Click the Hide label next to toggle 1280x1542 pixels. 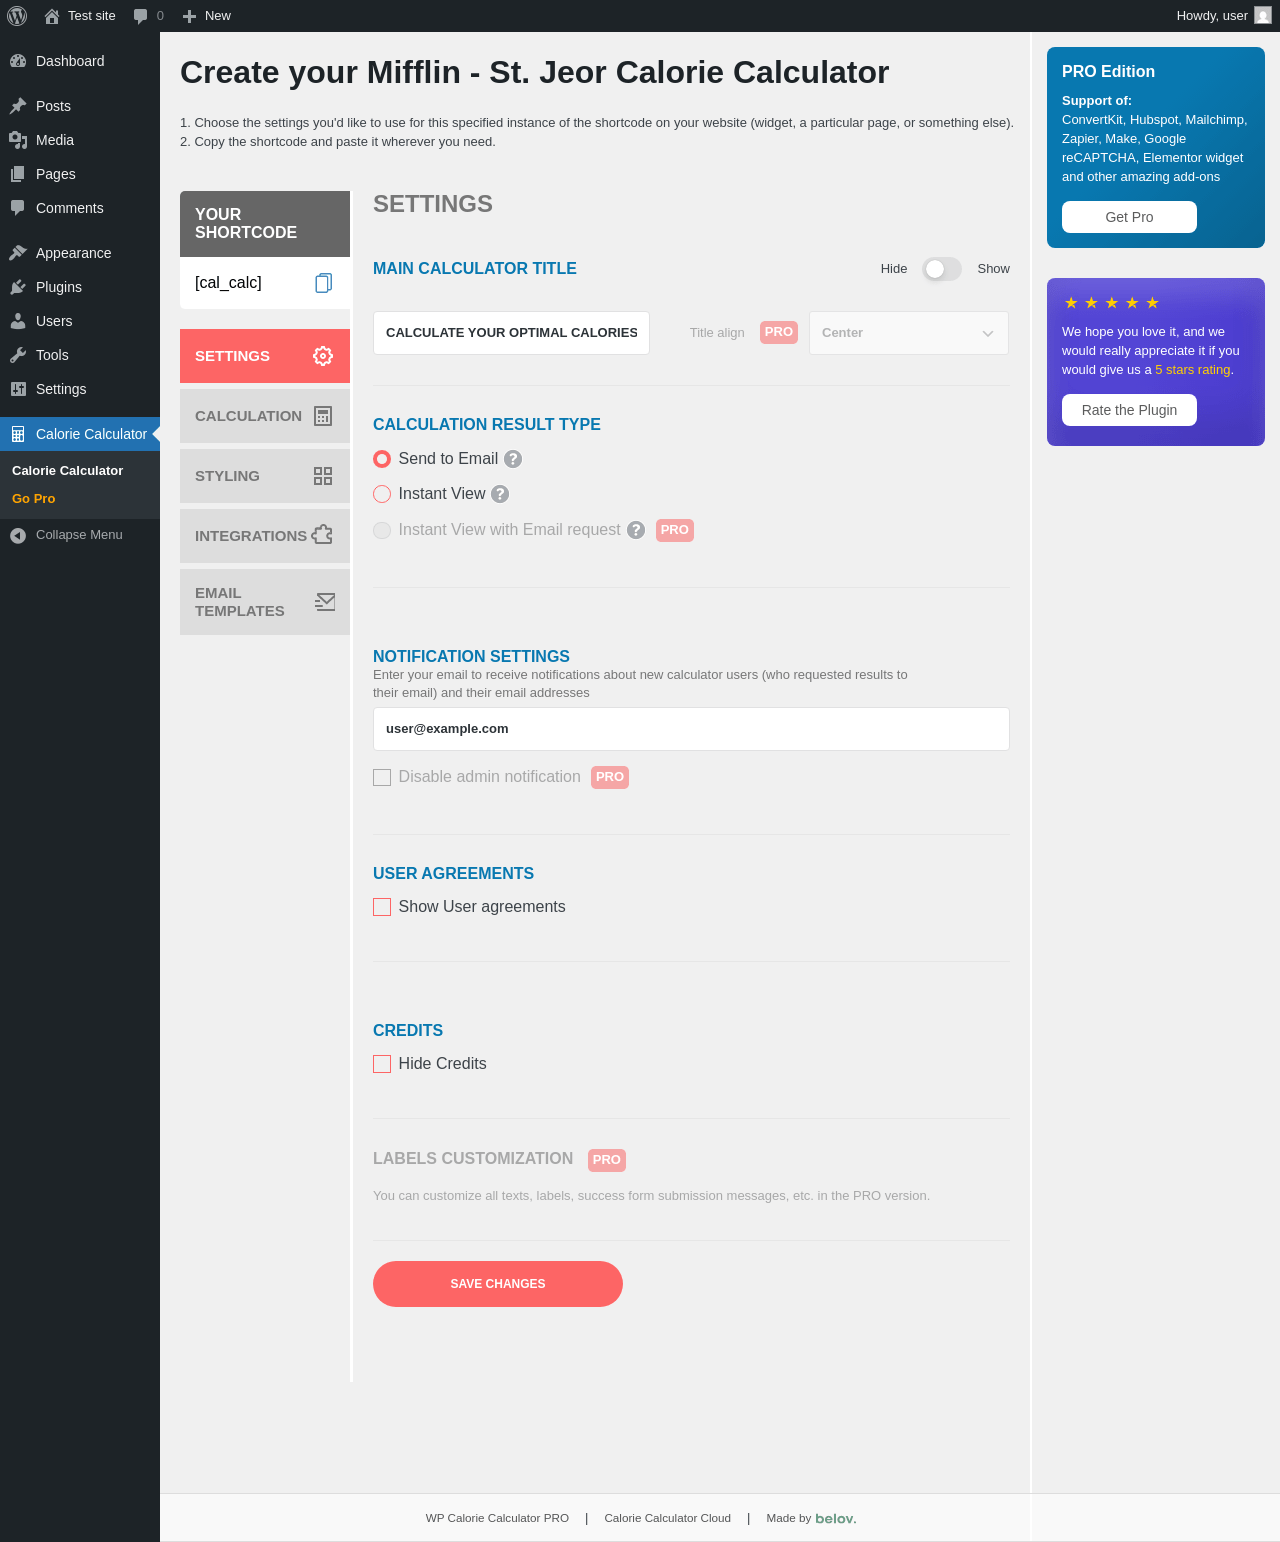894,269
